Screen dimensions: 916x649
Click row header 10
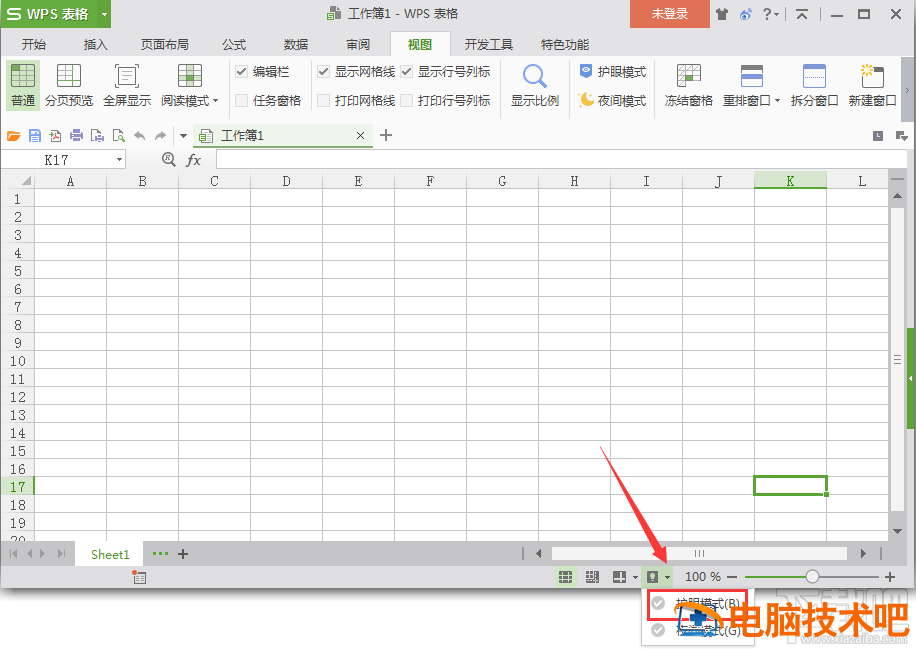point(18,361)
